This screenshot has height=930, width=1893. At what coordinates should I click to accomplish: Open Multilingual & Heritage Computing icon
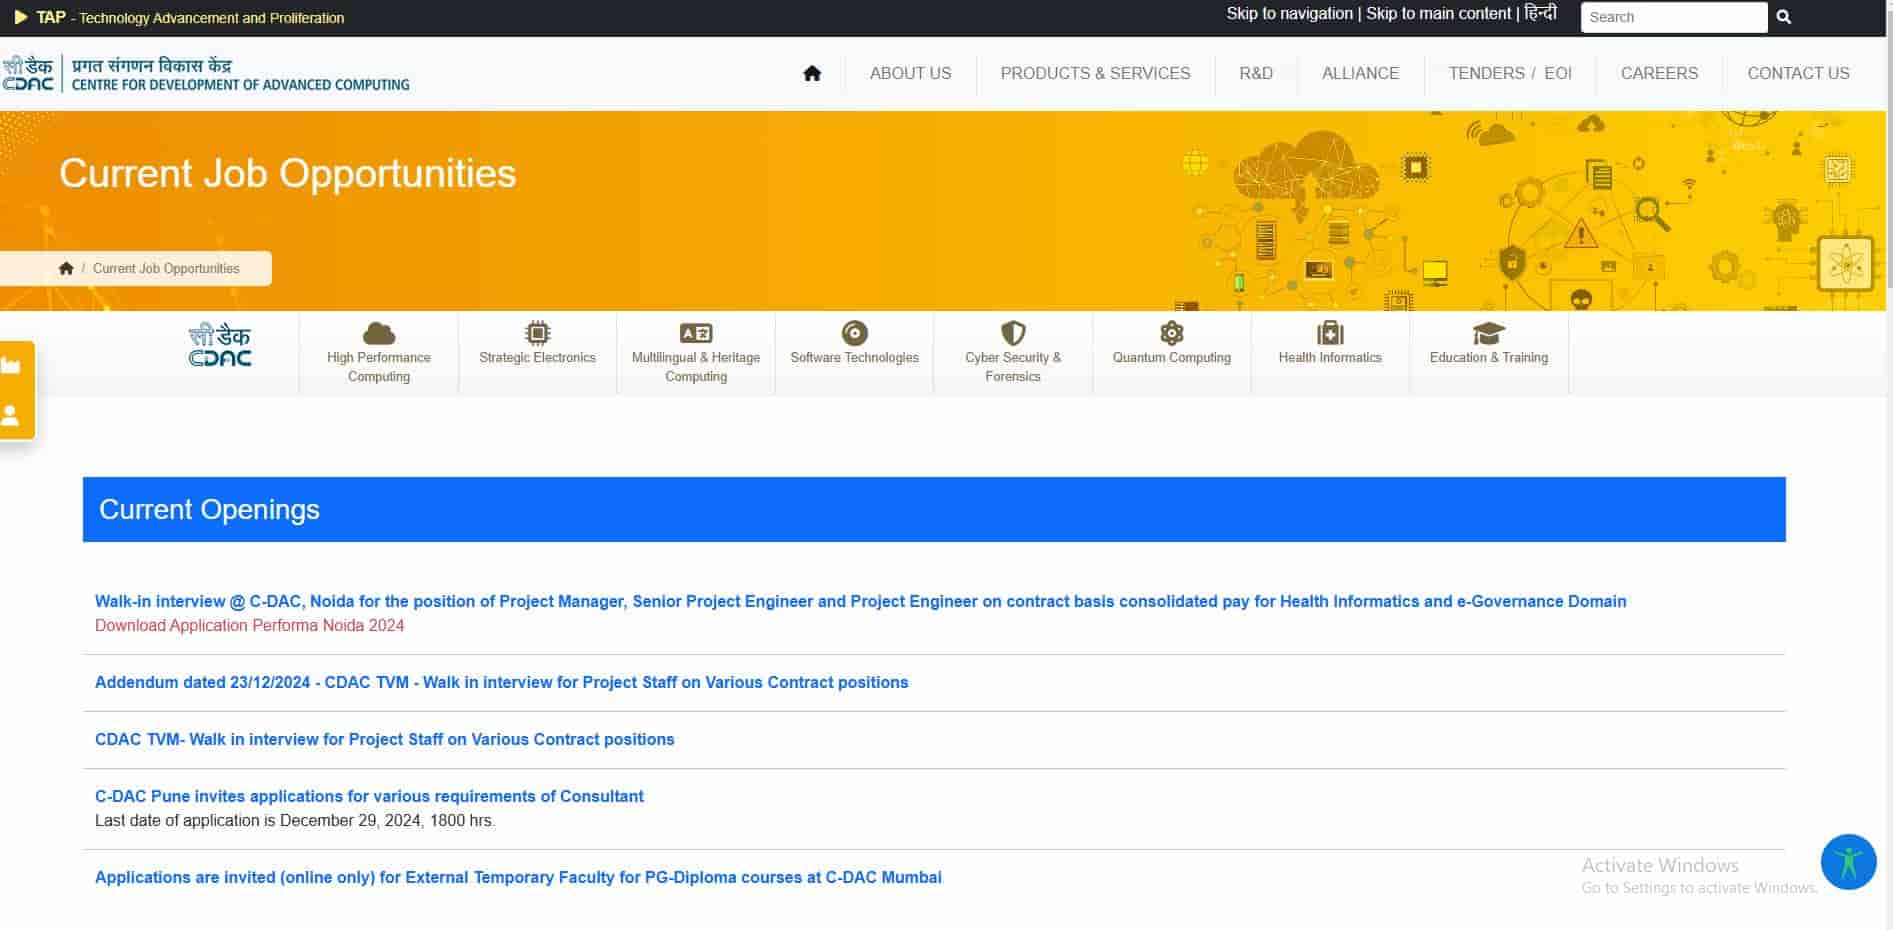click(696, 333)
